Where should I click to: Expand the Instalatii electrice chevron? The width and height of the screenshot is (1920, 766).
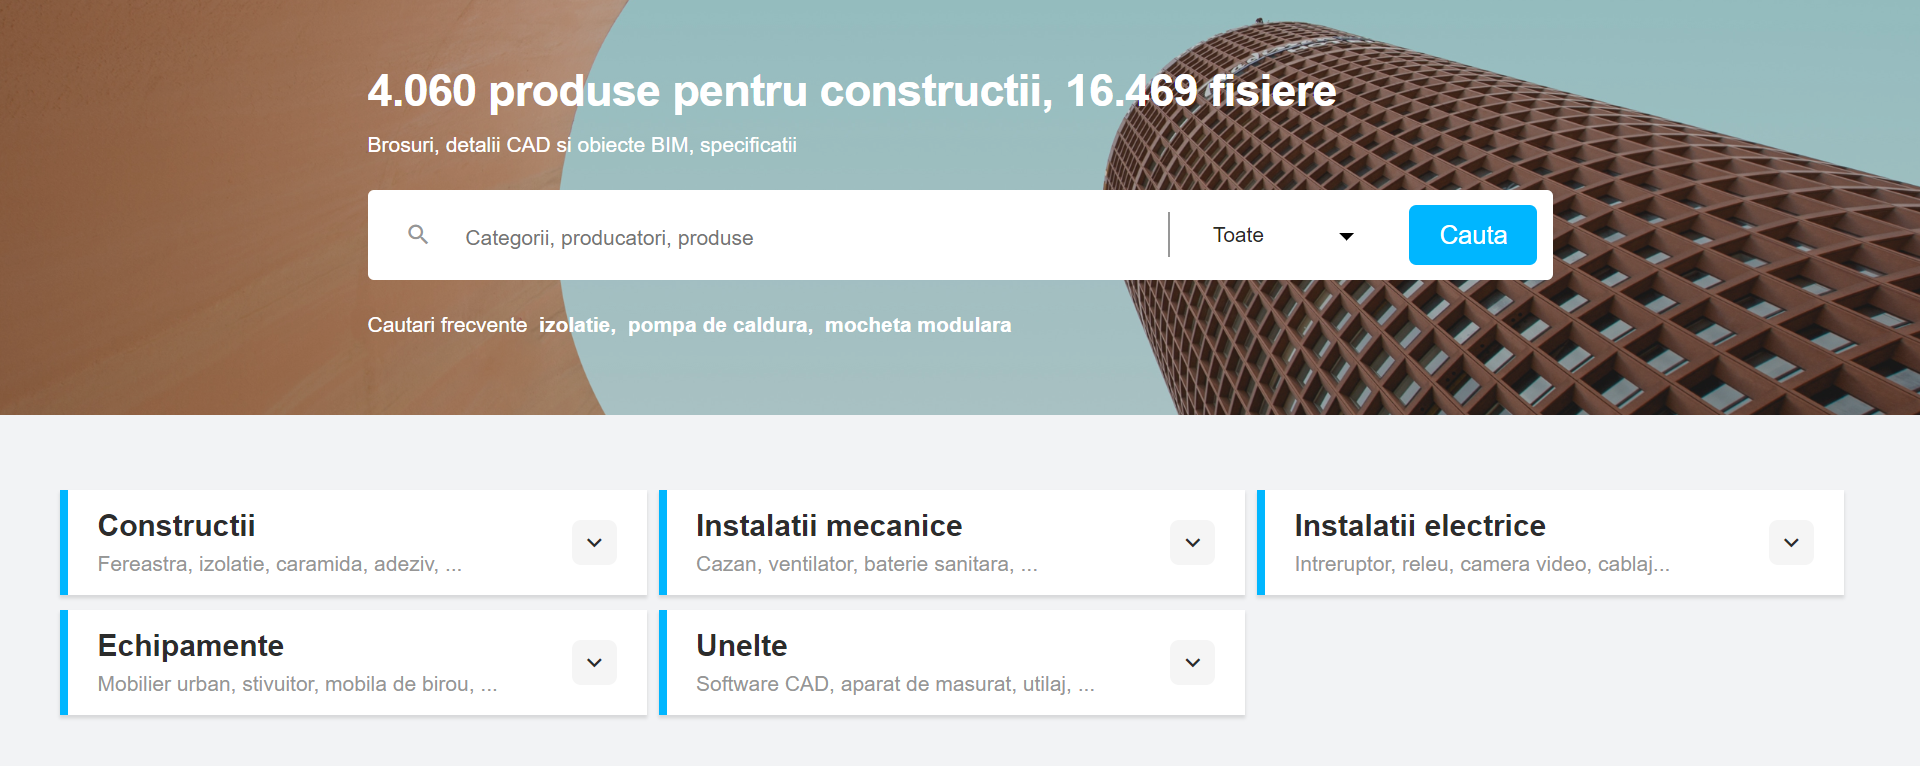(x=1790, y=543)
